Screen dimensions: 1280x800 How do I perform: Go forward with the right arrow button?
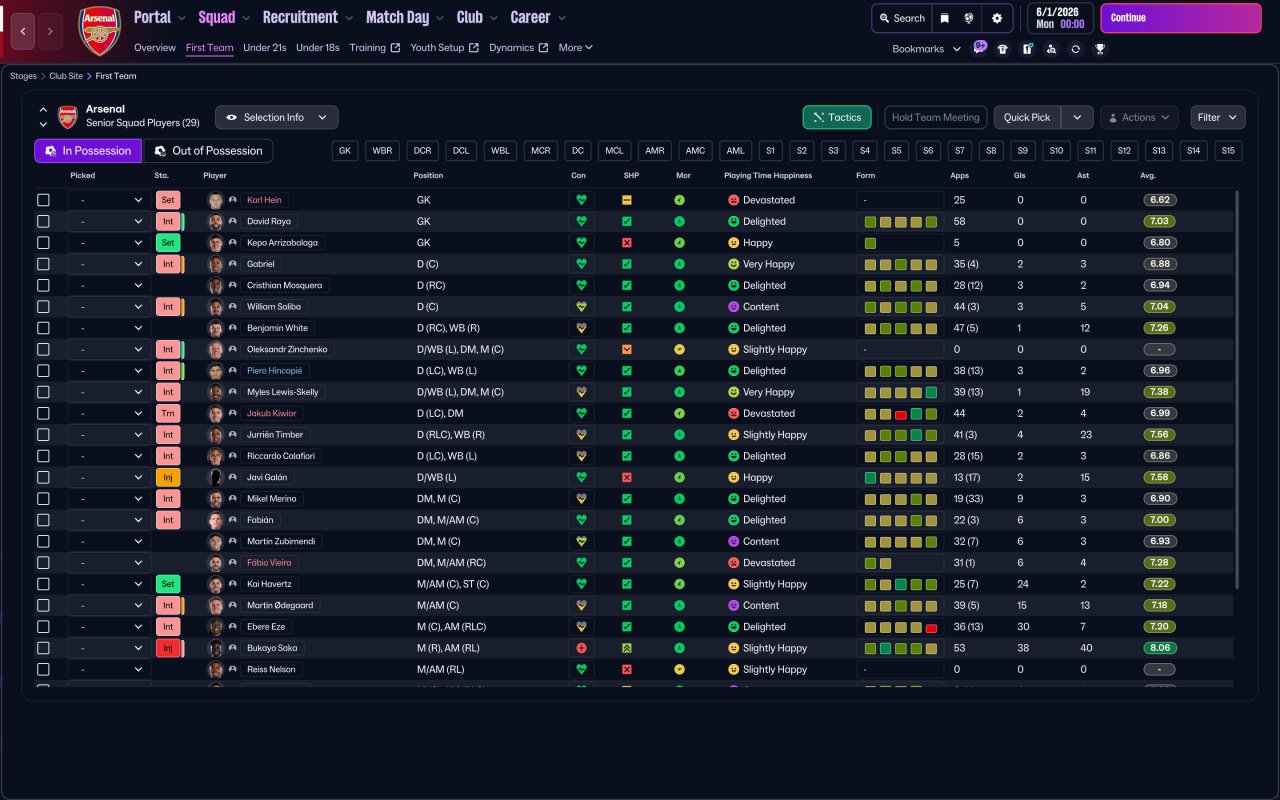(x=50, y=31)
